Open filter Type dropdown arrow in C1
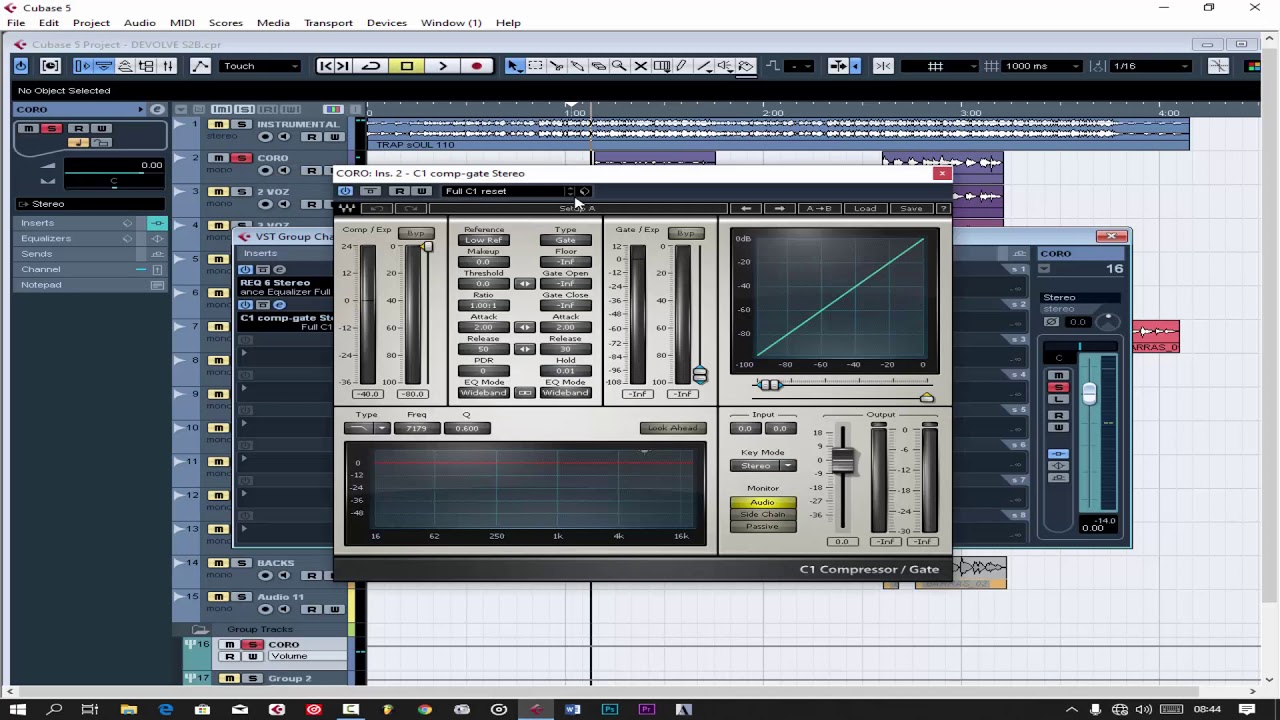 (x=381, y=428)
